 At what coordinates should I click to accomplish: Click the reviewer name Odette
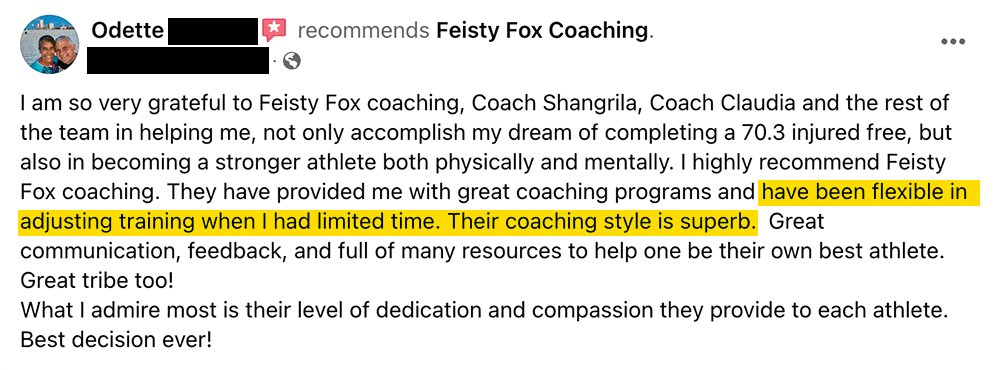coord(128,31)
